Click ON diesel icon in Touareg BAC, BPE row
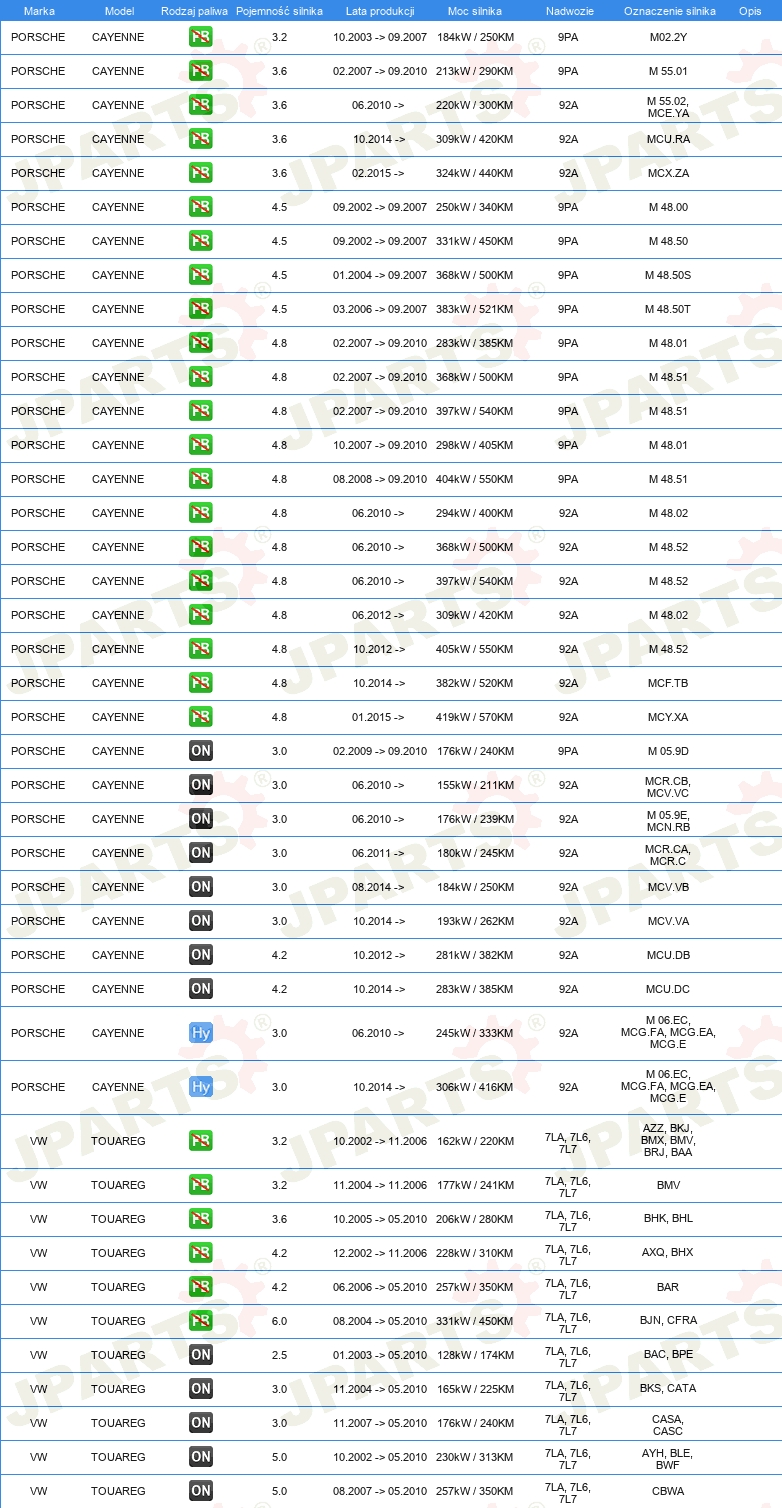This screenshot has height=1508, width=782. (200, 1355)
